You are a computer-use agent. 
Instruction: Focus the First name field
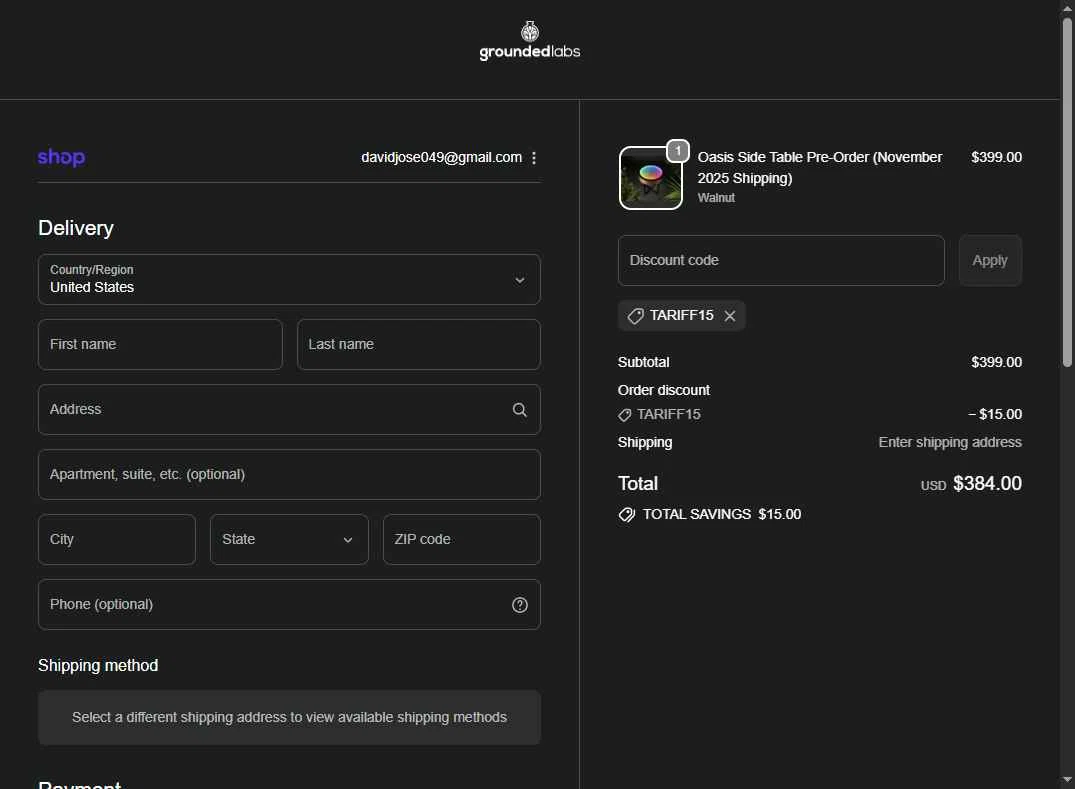pyautogui.click(x=160, y=344)
